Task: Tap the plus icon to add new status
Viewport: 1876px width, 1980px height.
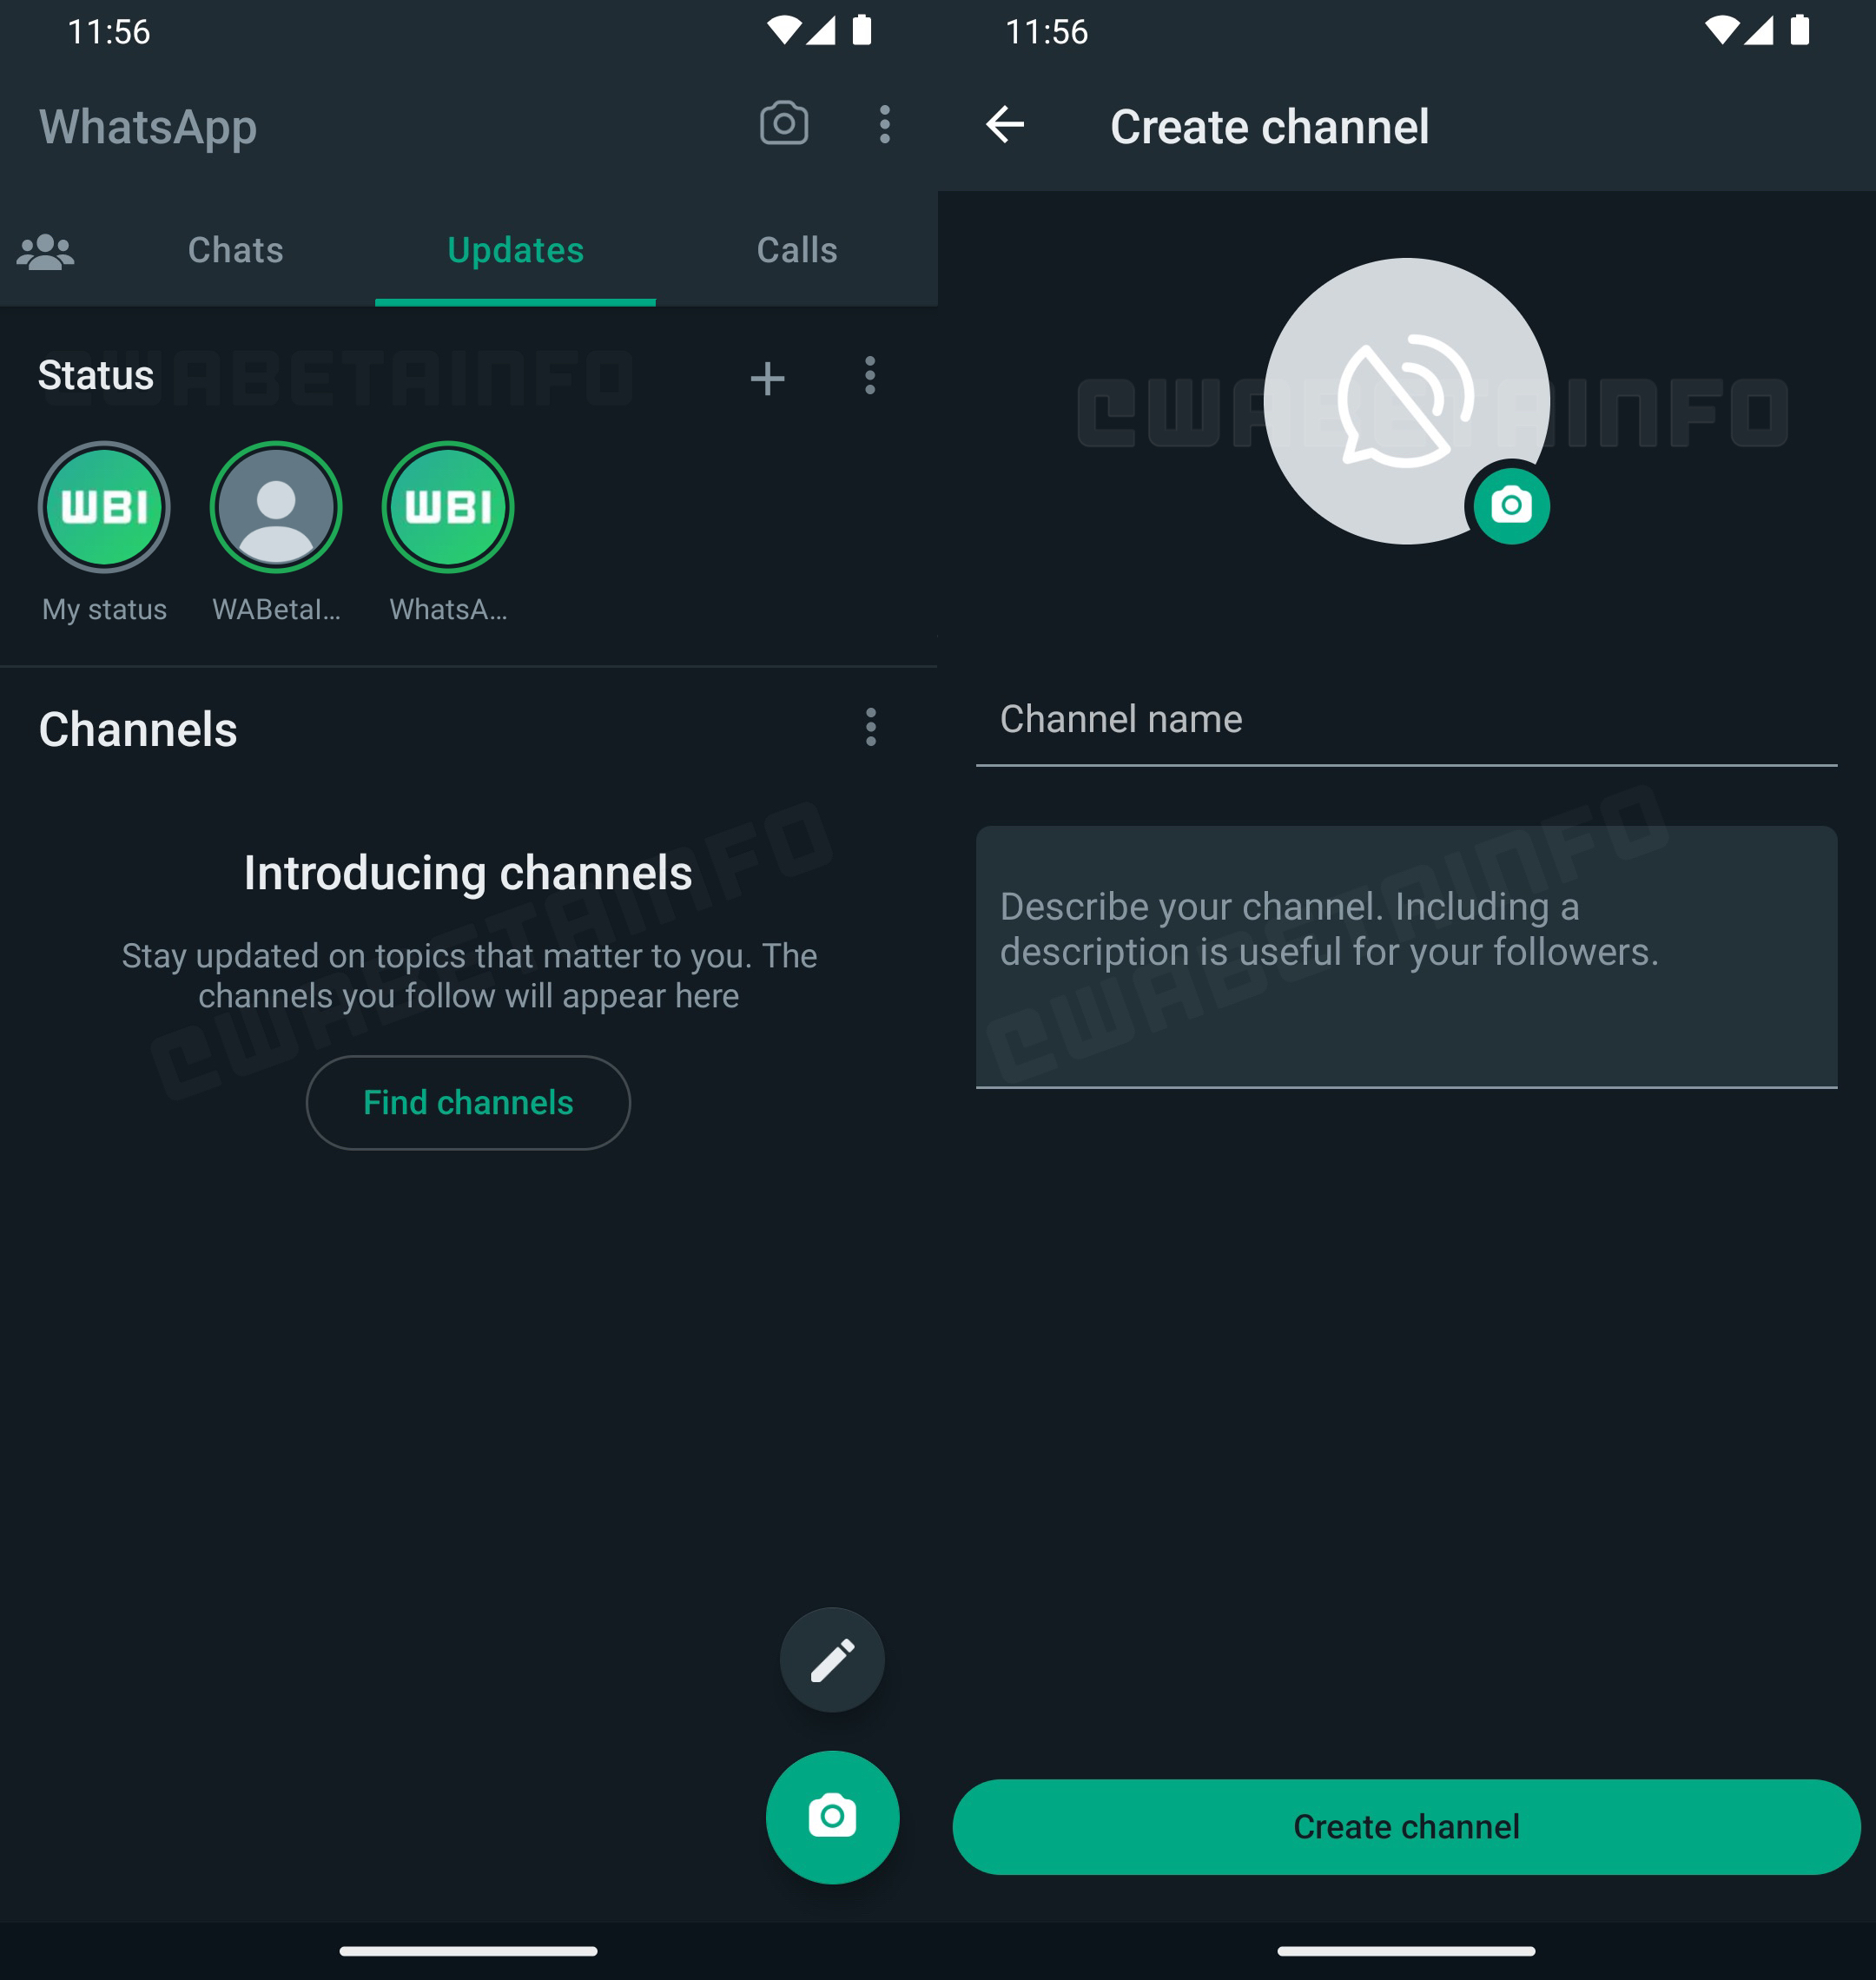Action: [767, 375]
